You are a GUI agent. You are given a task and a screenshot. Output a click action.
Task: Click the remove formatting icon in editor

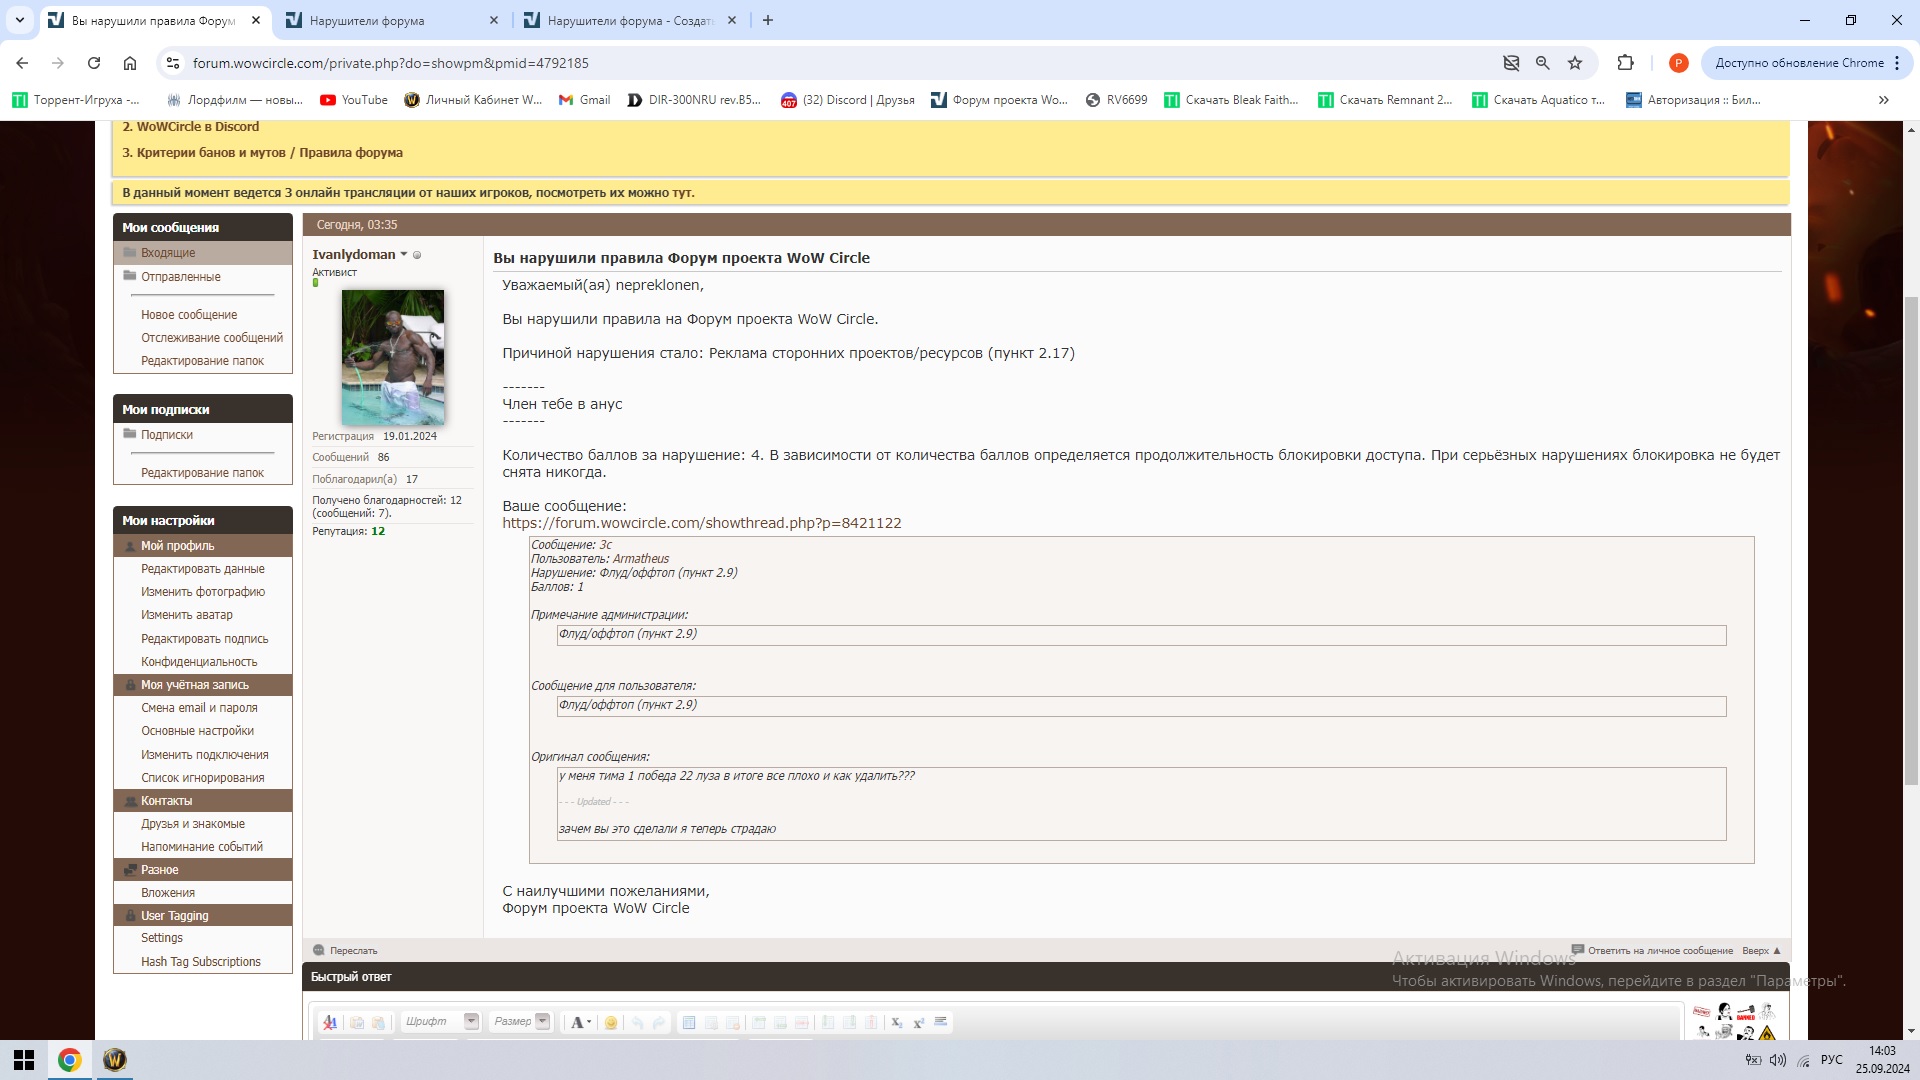coord(329,1022)
